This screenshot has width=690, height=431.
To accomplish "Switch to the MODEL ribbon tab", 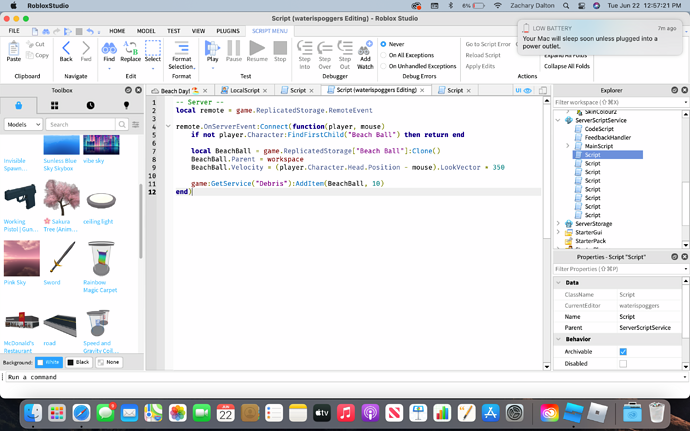I will pyautogui.click(x=146, y=31).
